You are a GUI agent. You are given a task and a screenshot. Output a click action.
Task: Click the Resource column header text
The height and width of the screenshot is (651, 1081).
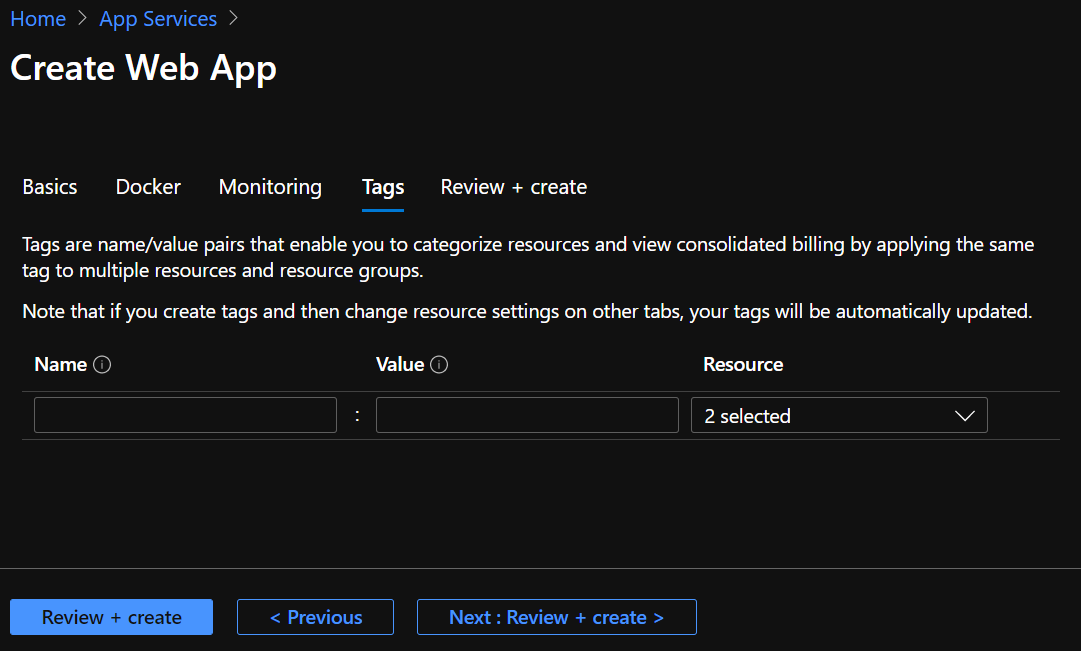[743, 364]
